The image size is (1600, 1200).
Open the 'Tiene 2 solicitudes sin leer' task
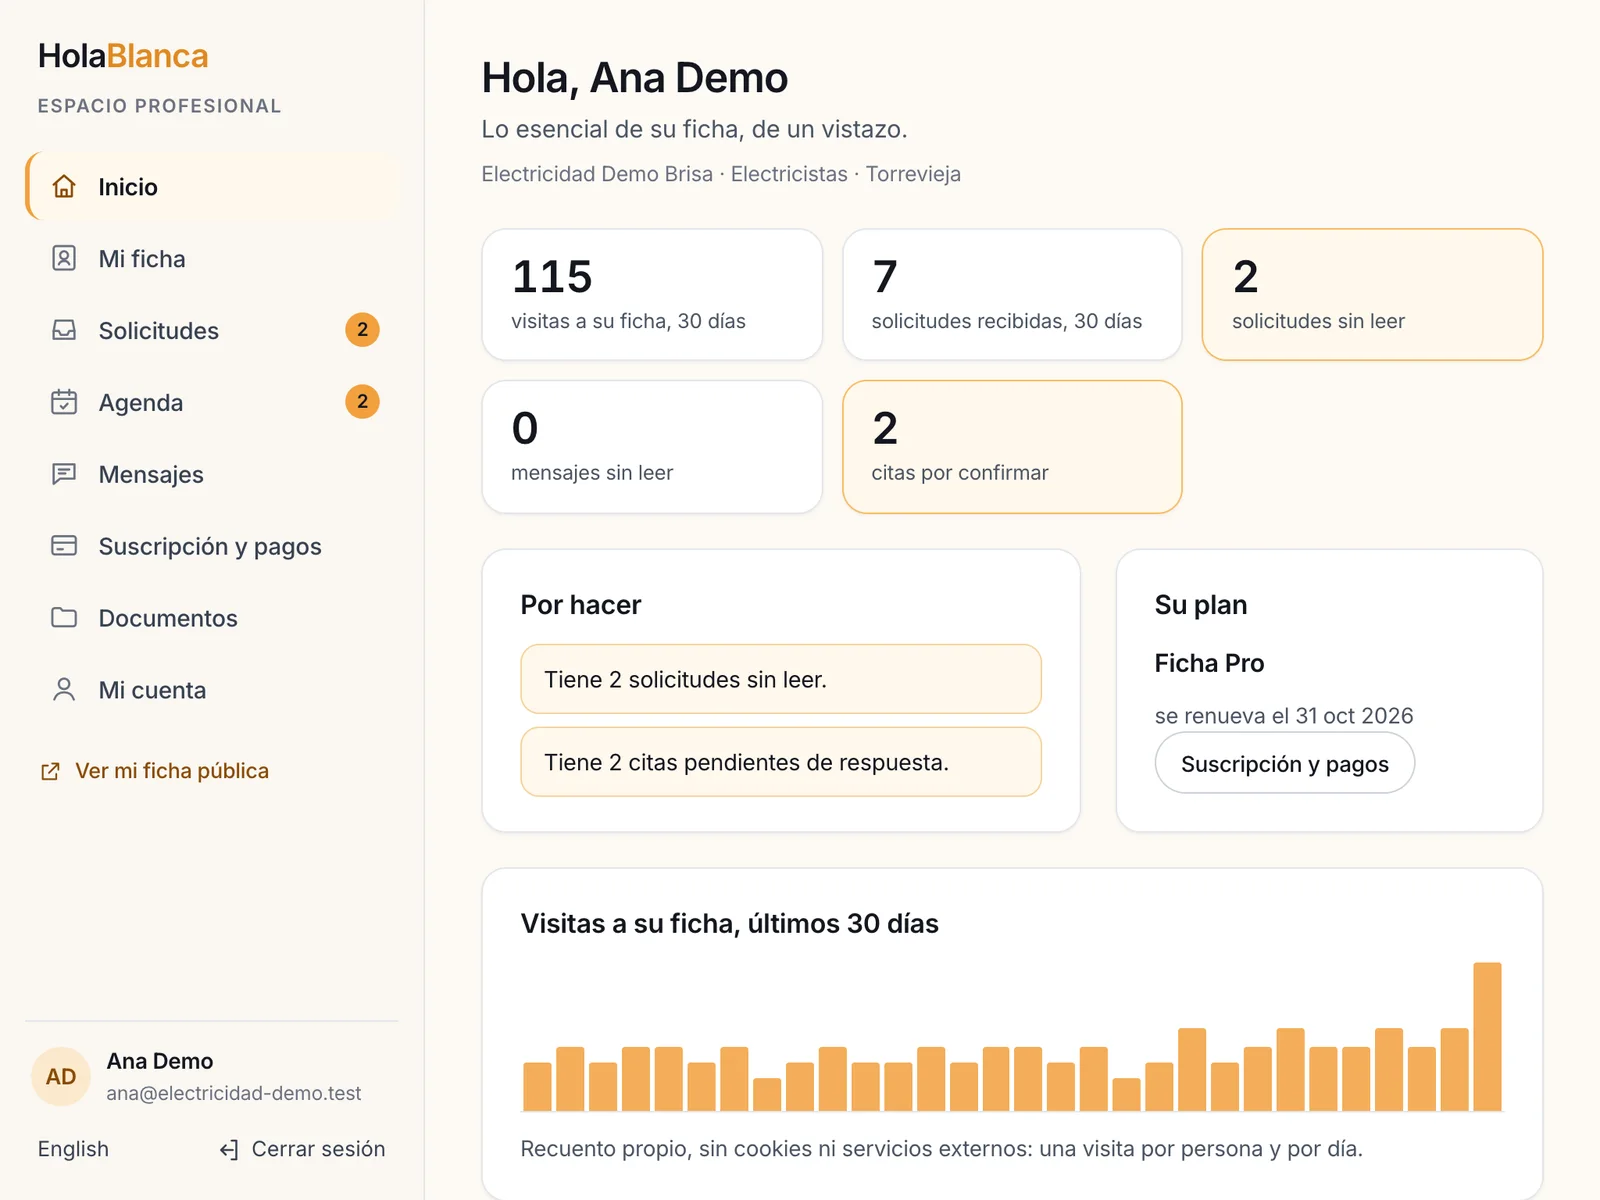[x=781, y=679]
